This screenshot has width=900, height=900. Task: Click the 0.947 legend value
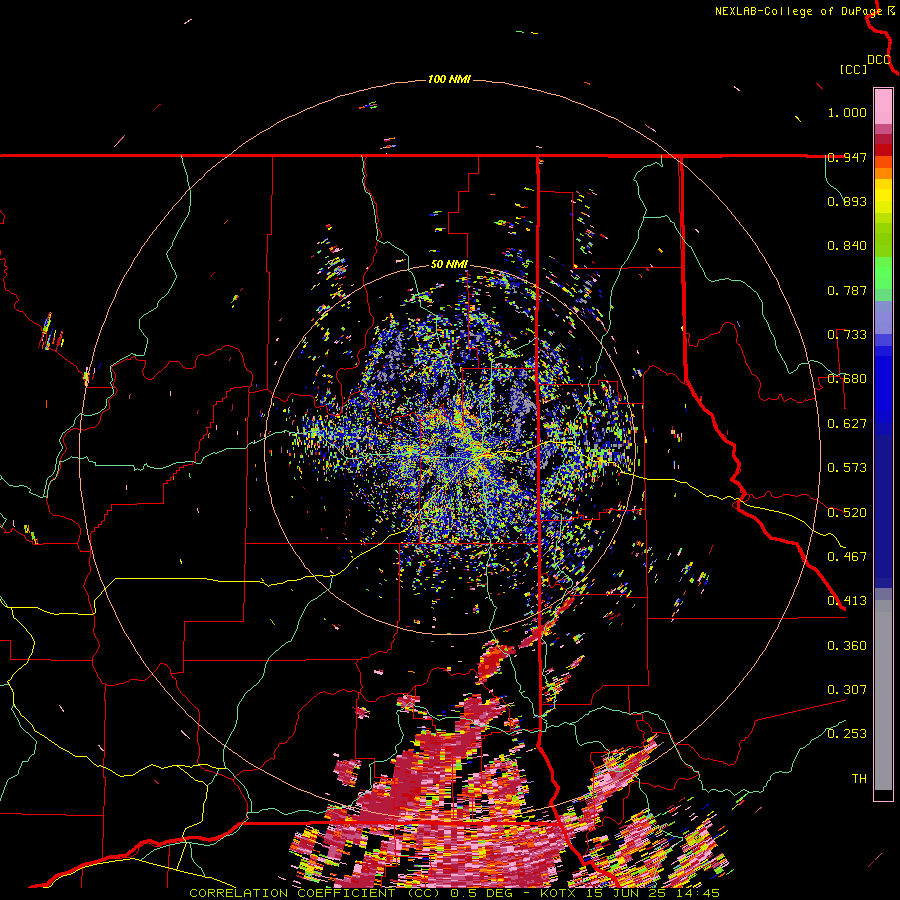(847, 157)
